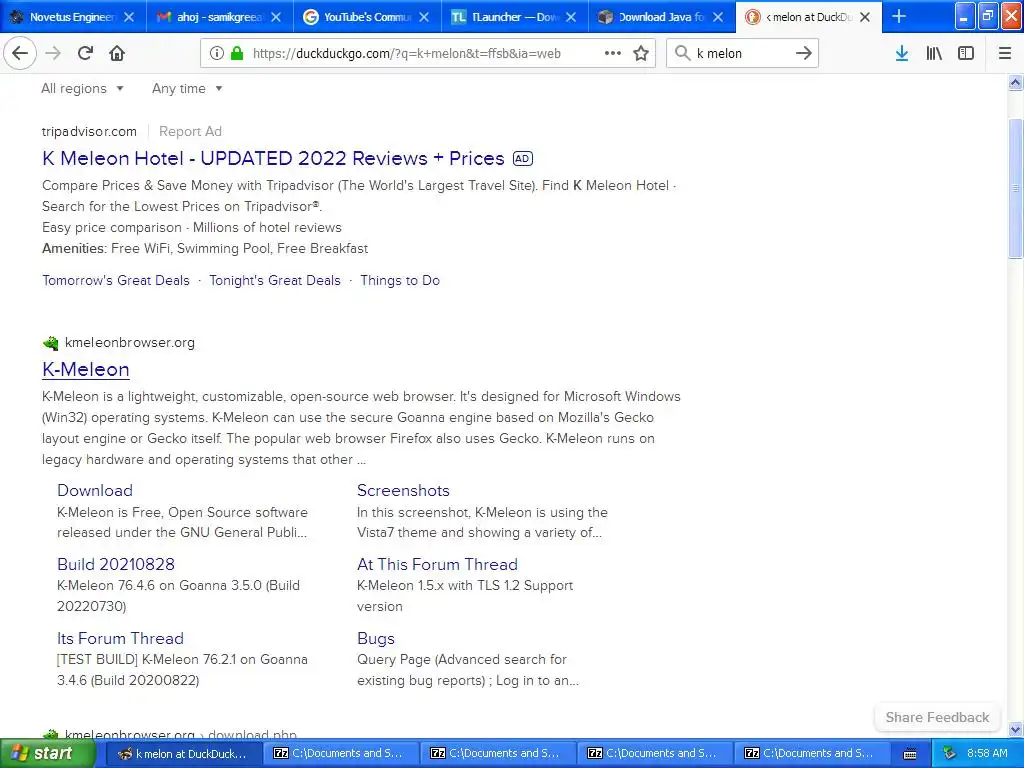Click the vertical scrollbar thumb
1024x768 pixels.
1015,189
